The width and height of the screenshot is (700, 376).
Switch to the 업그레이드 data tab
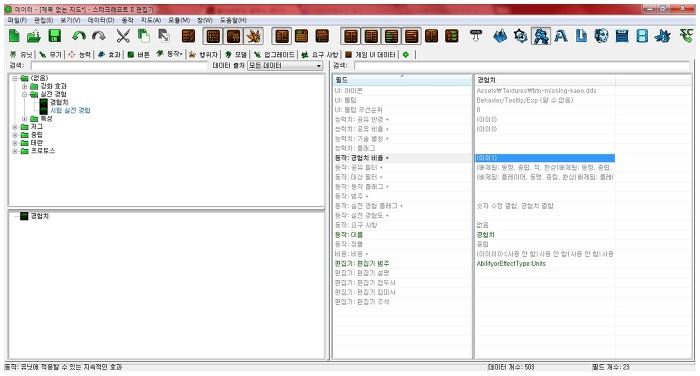coord(274,54)
